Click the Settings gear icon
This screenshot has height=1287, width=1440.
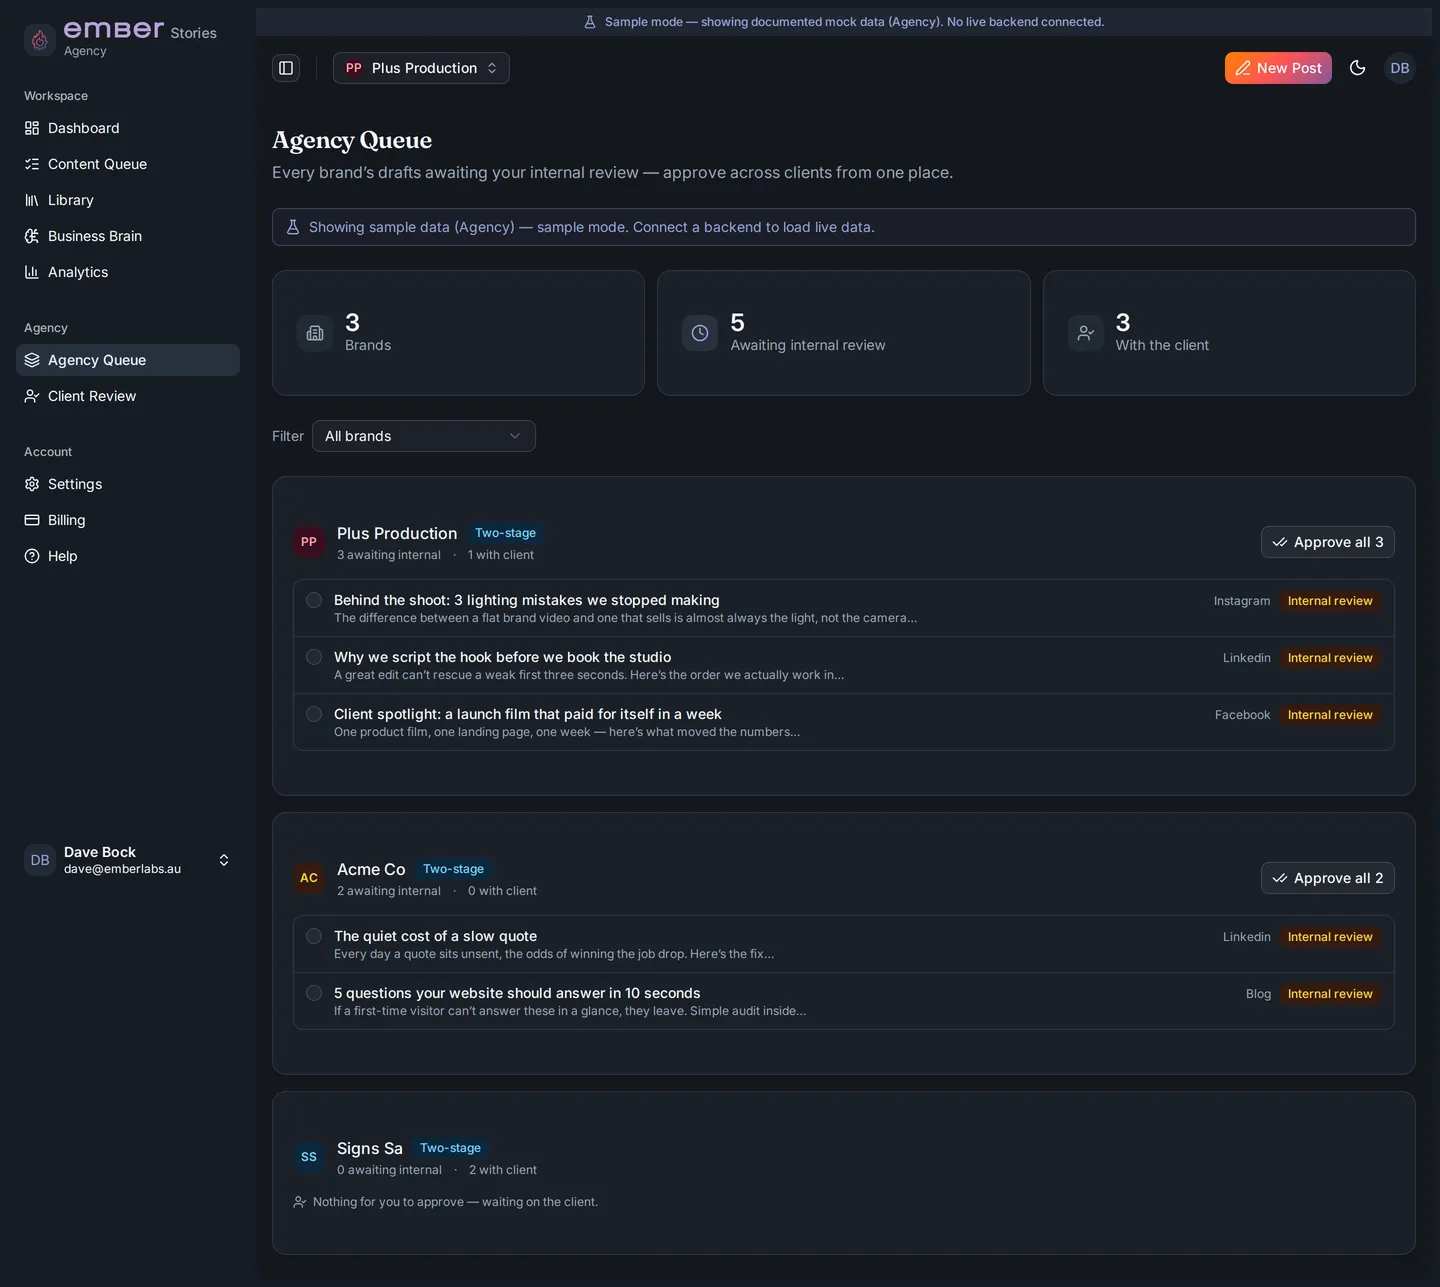click(x=32, y=484)
